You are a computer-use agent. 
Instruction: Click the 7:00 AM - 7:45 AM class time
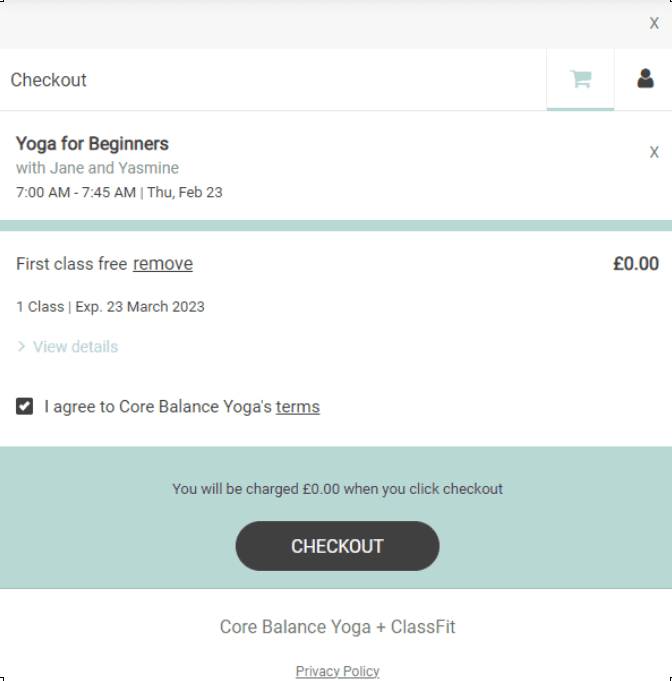point(76,192)
